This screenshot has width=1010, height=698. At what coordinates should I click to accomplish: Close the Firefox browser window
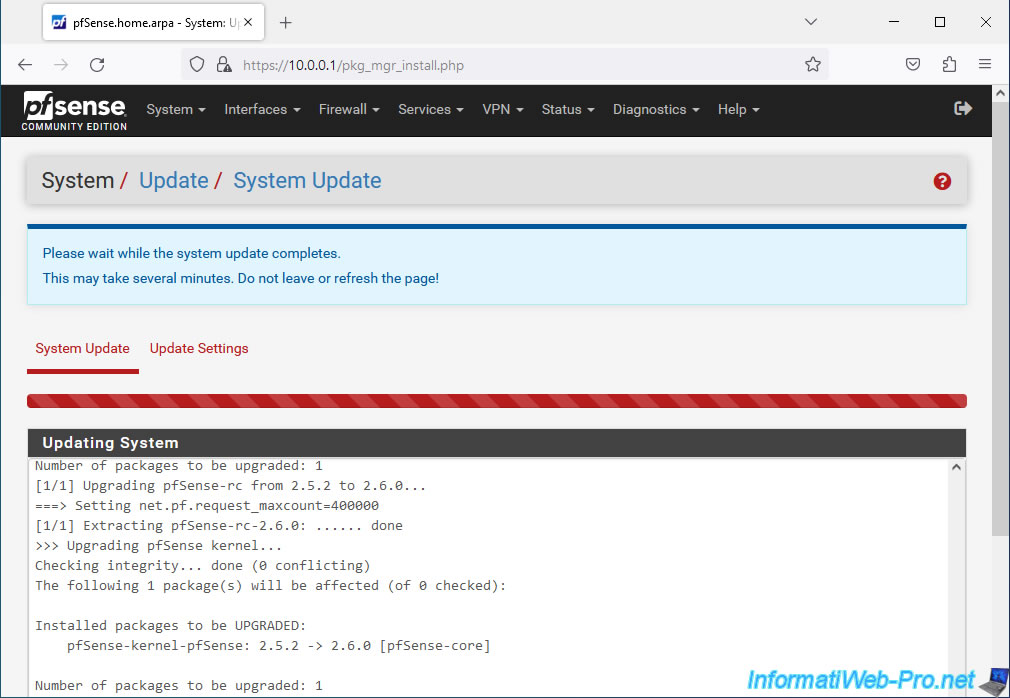pos(986,22)
